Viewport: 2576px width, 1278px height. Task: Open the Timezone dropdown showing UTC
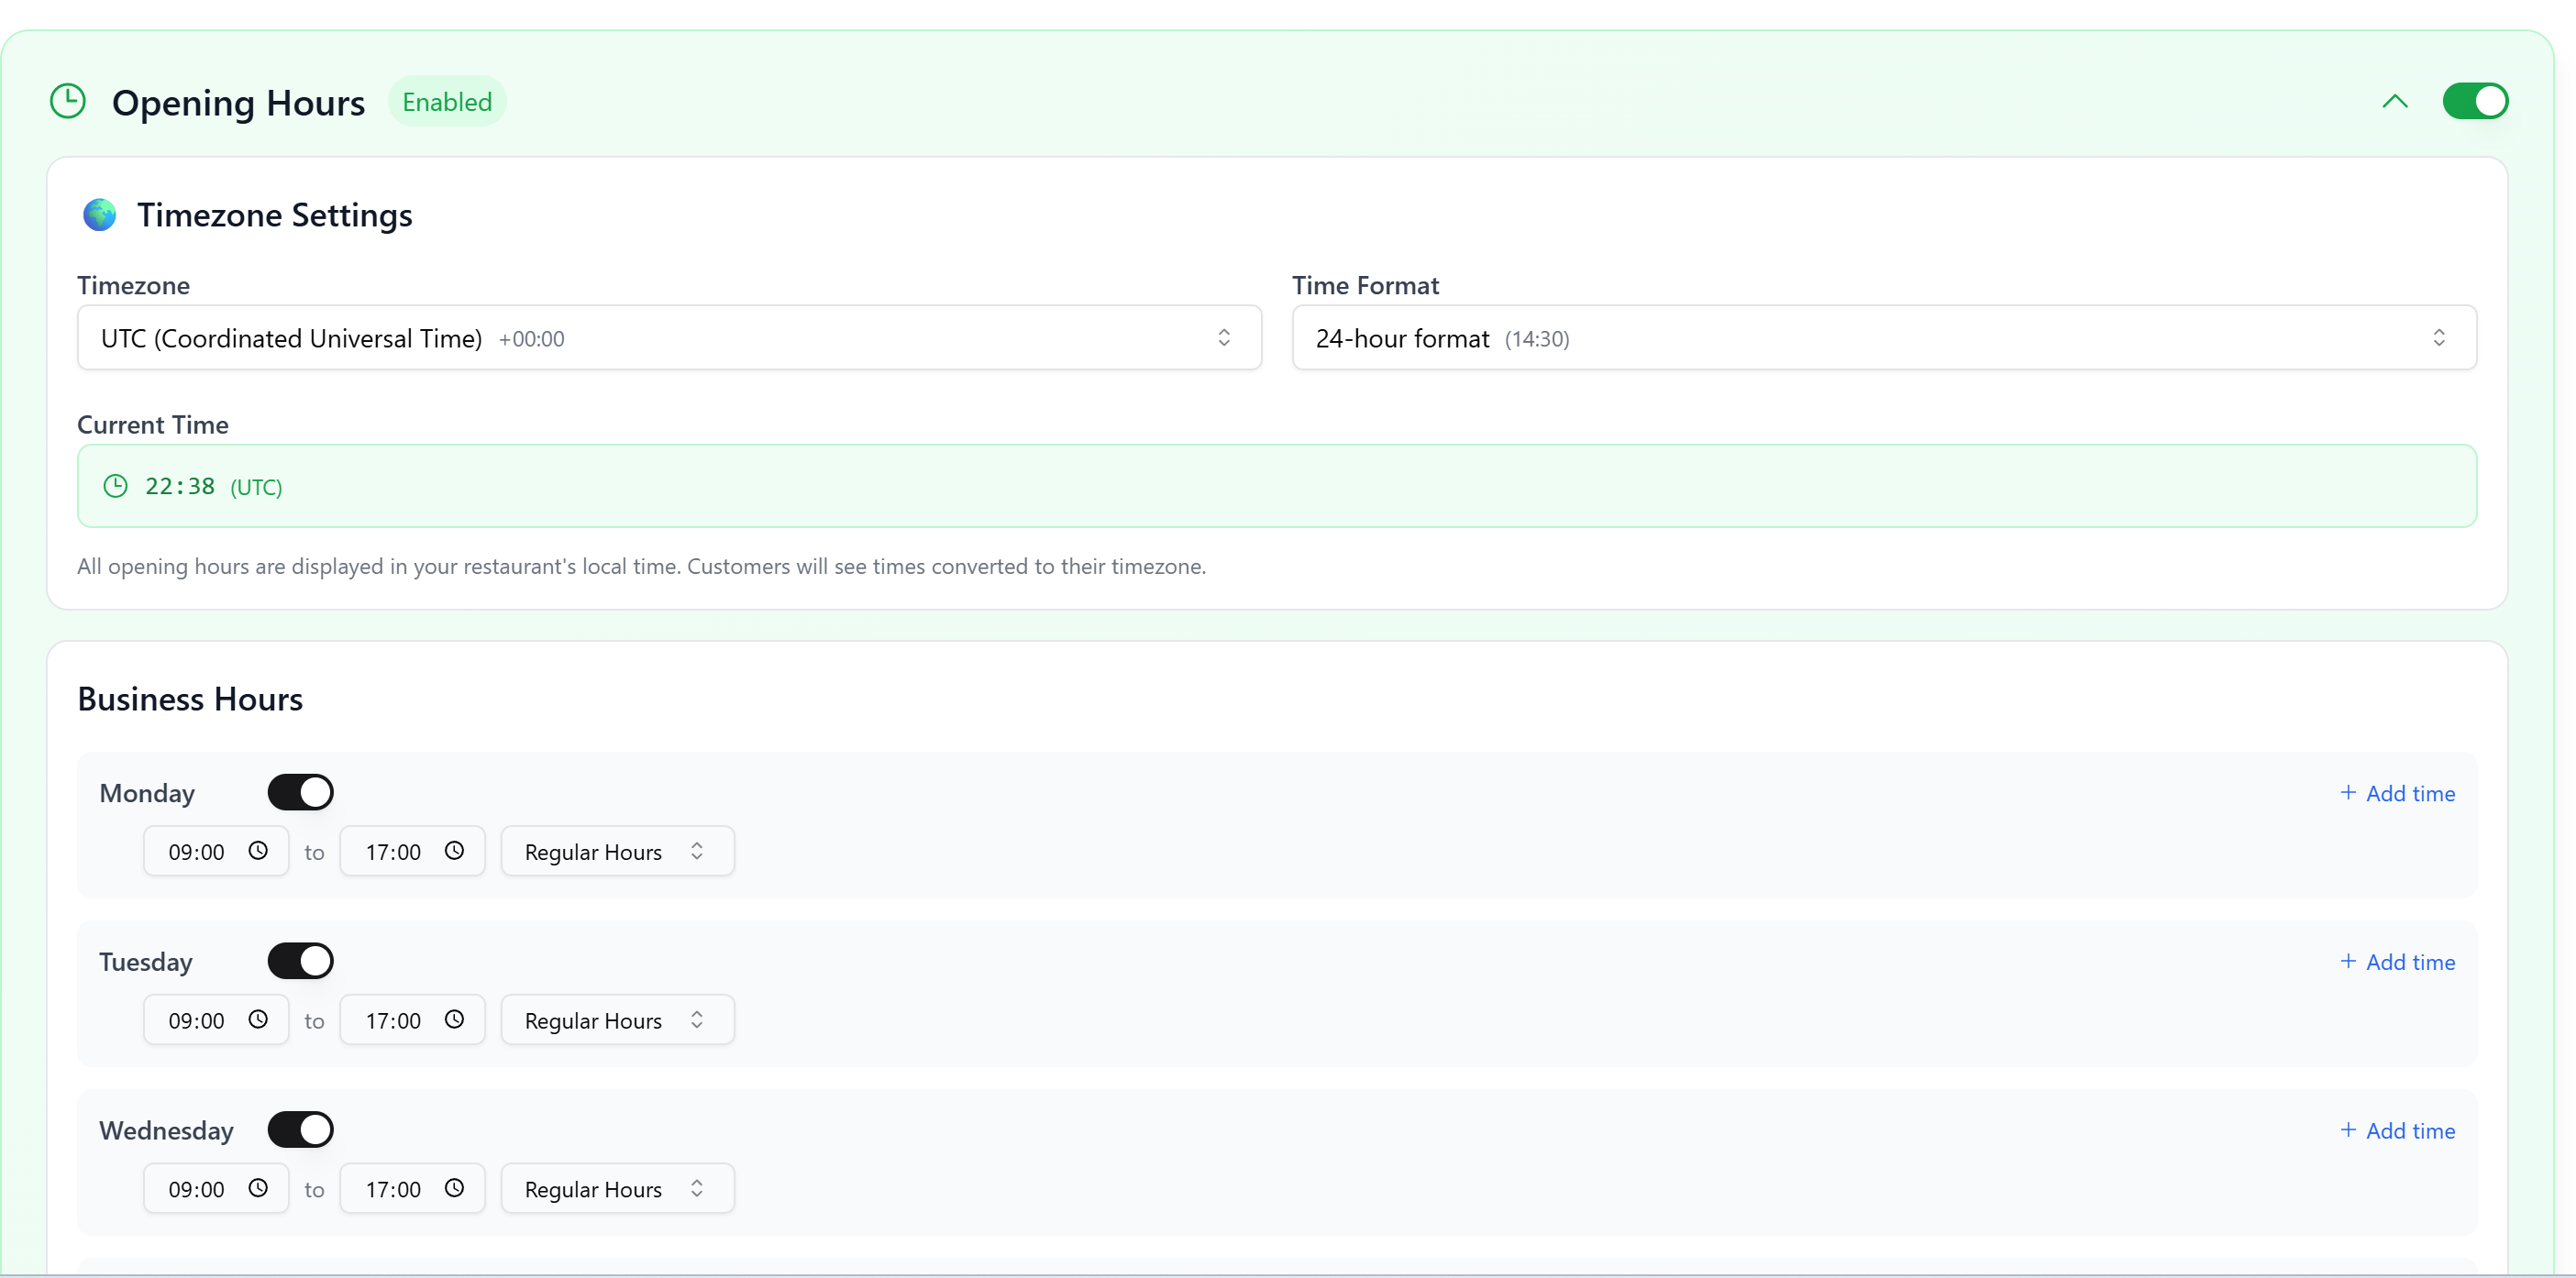[668, 338]
